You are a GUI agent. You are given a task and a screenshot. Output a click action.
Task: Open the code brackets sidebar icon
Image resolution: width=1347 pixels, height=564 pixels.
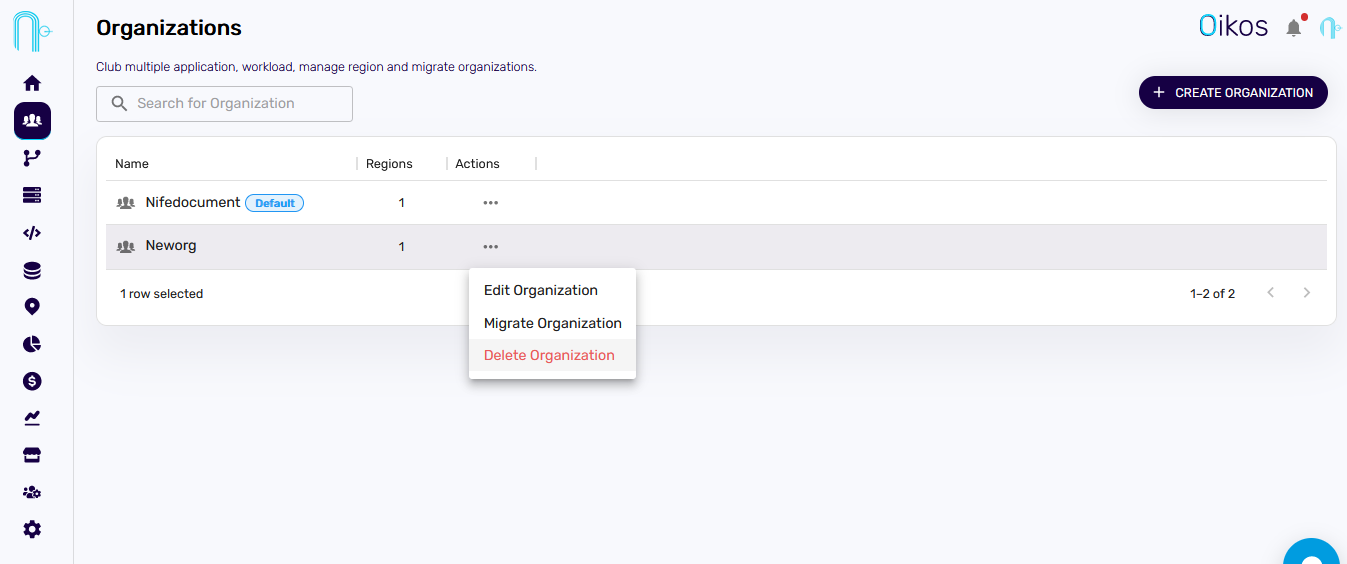tap(32, 233)
